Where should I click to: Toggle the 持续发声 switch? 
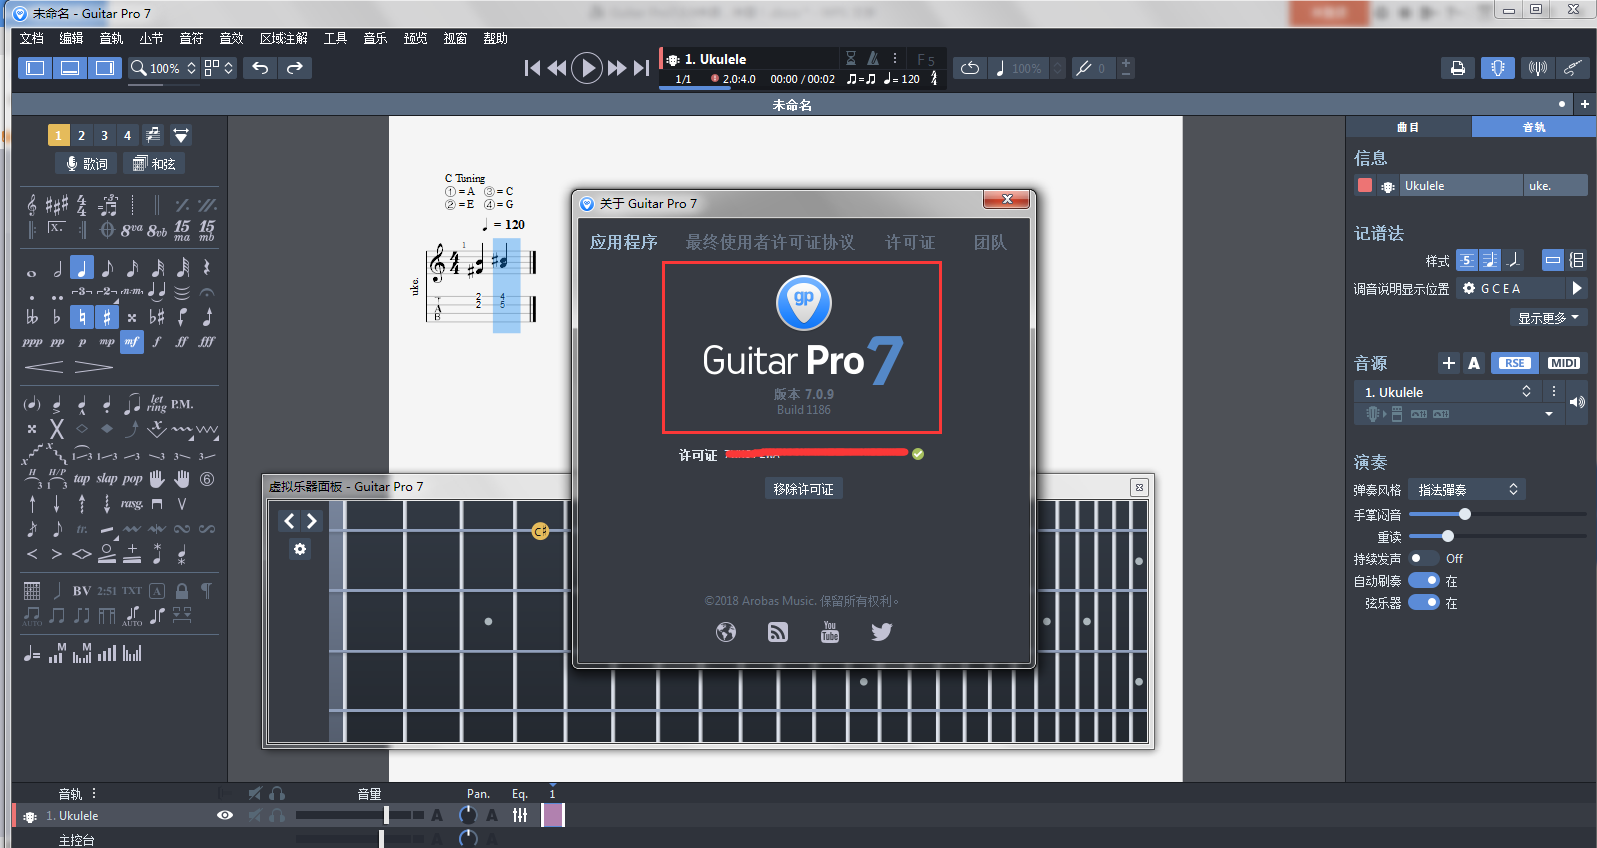pyautogui.click(x=1423, y=559)
